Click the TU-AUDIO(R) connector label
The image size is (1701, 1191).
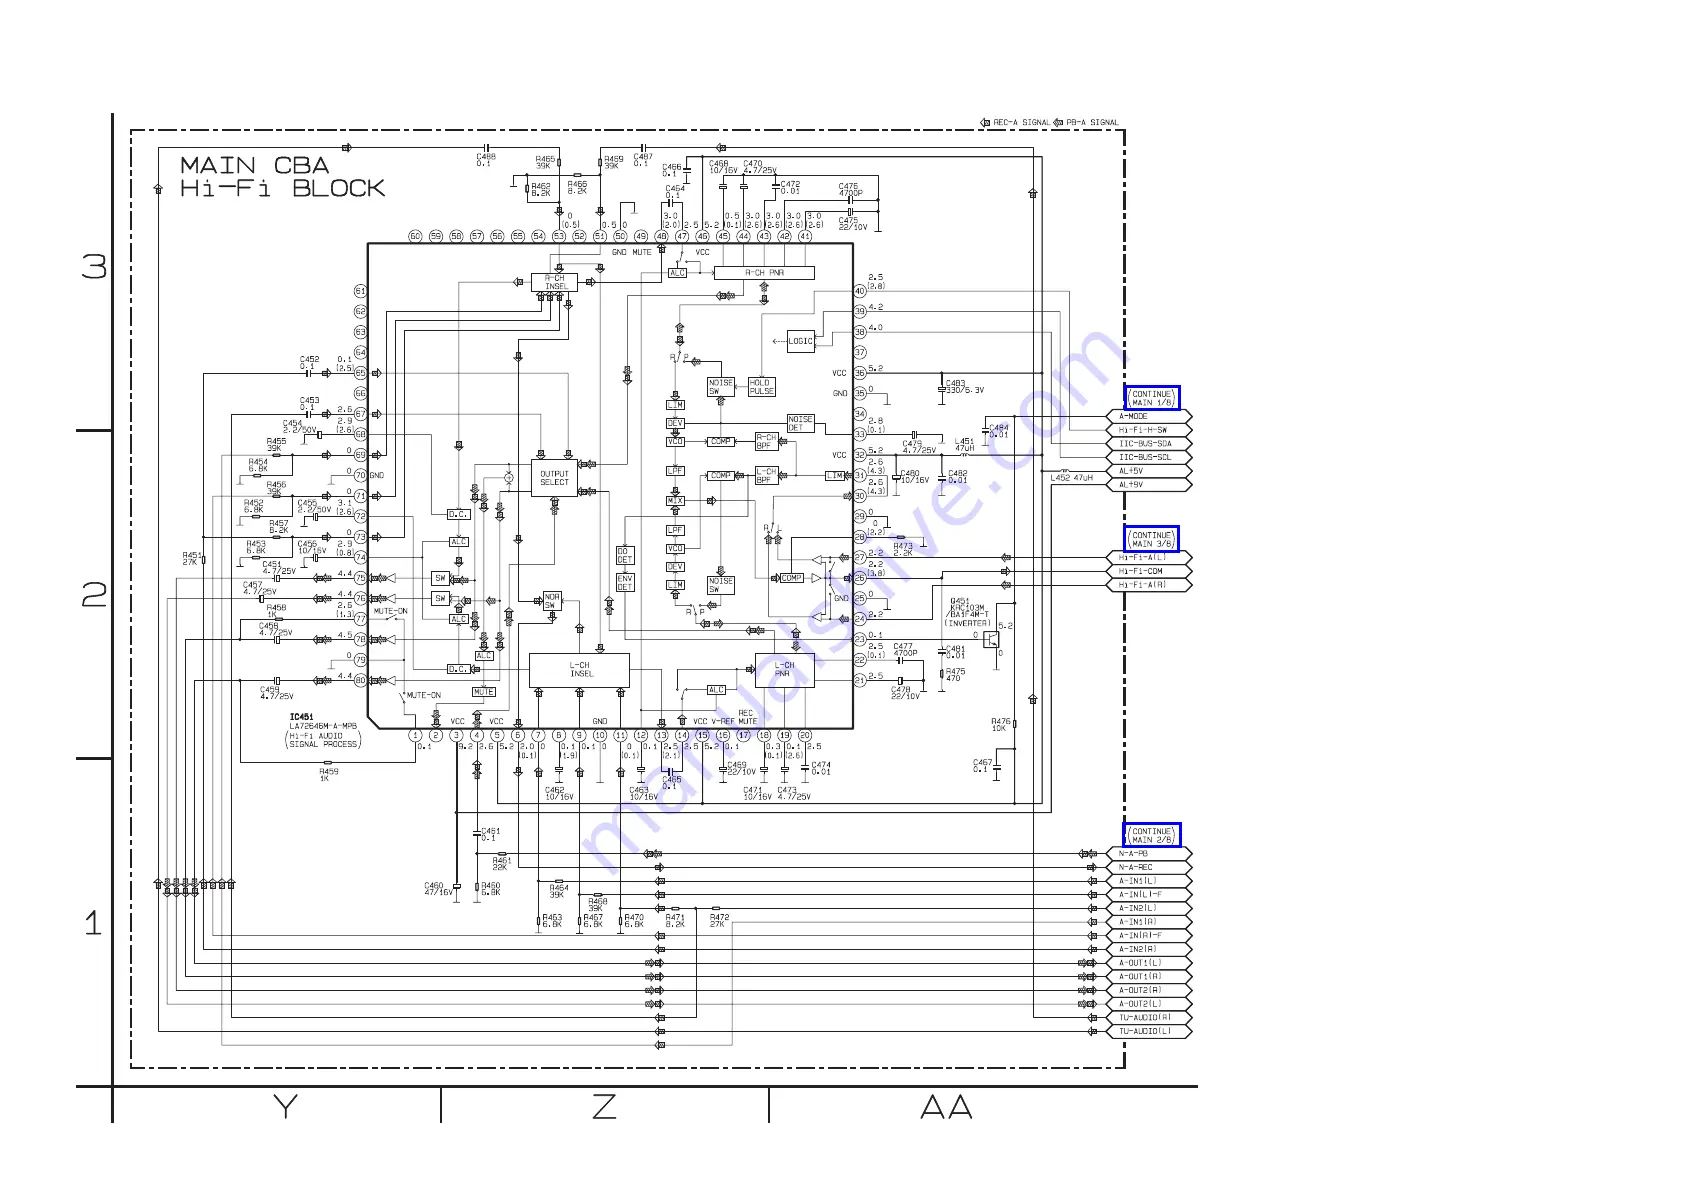pos(1149,1018)
